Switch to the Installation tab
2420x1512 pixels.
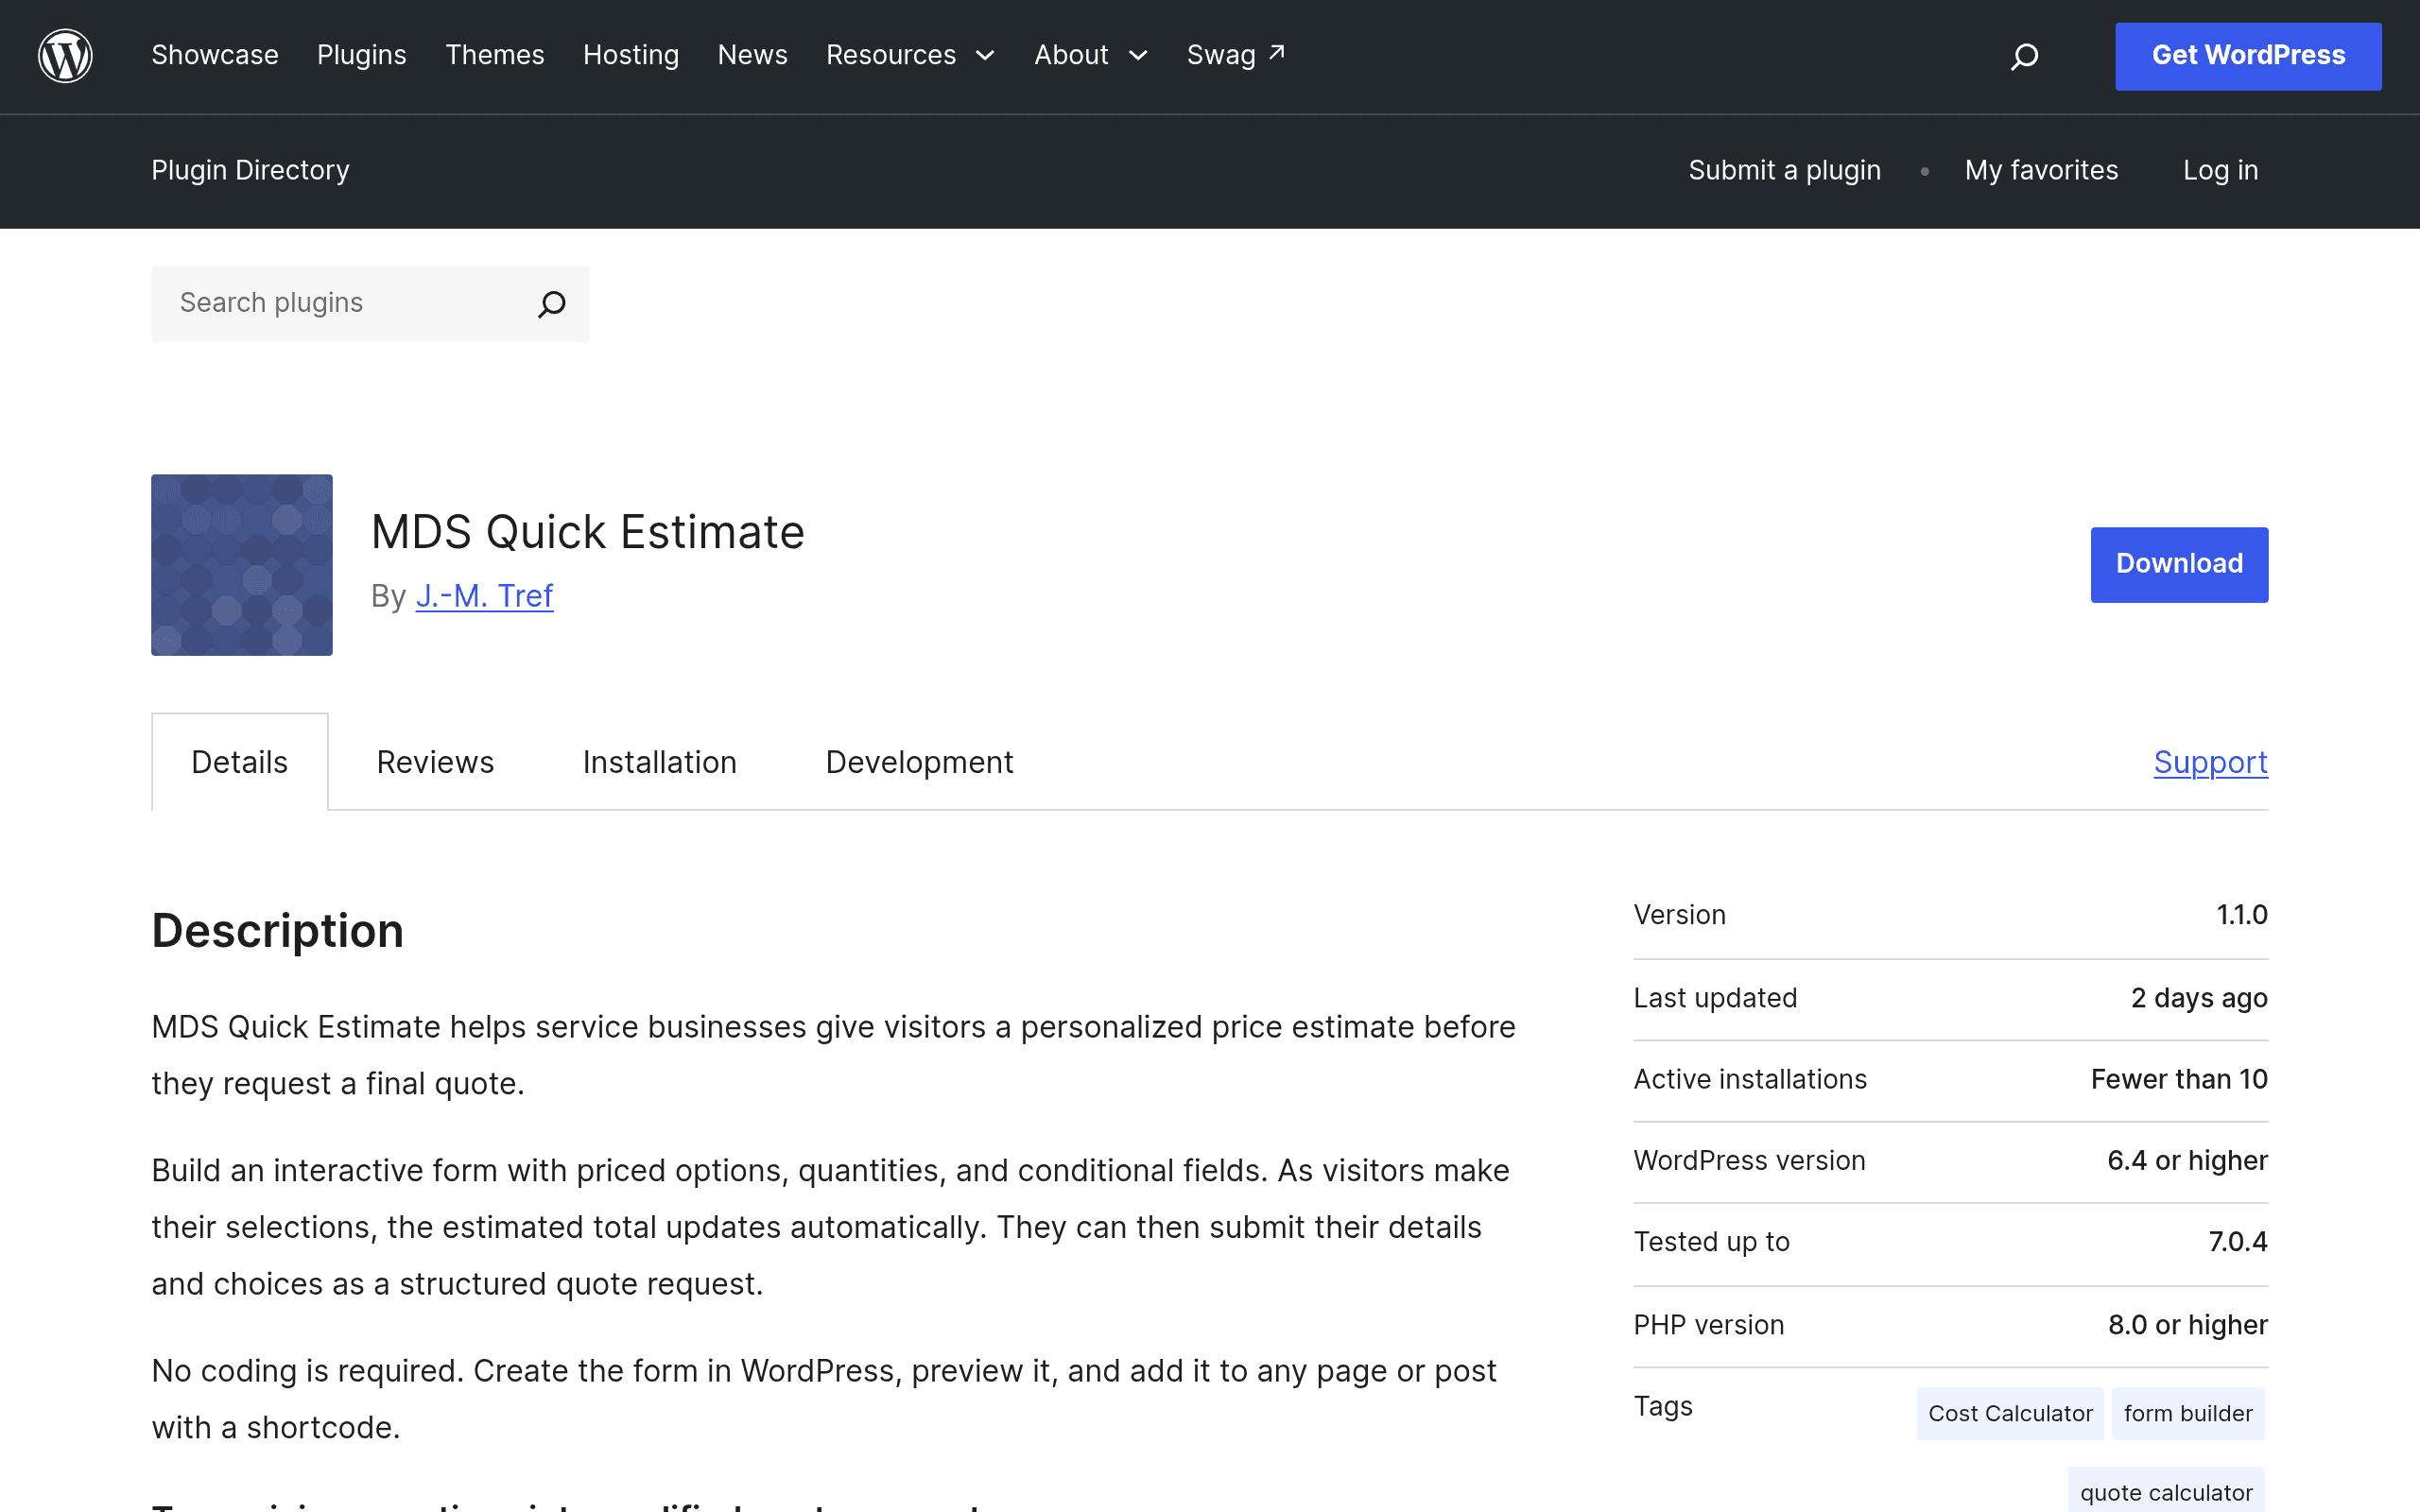click(x=660, y=762)
